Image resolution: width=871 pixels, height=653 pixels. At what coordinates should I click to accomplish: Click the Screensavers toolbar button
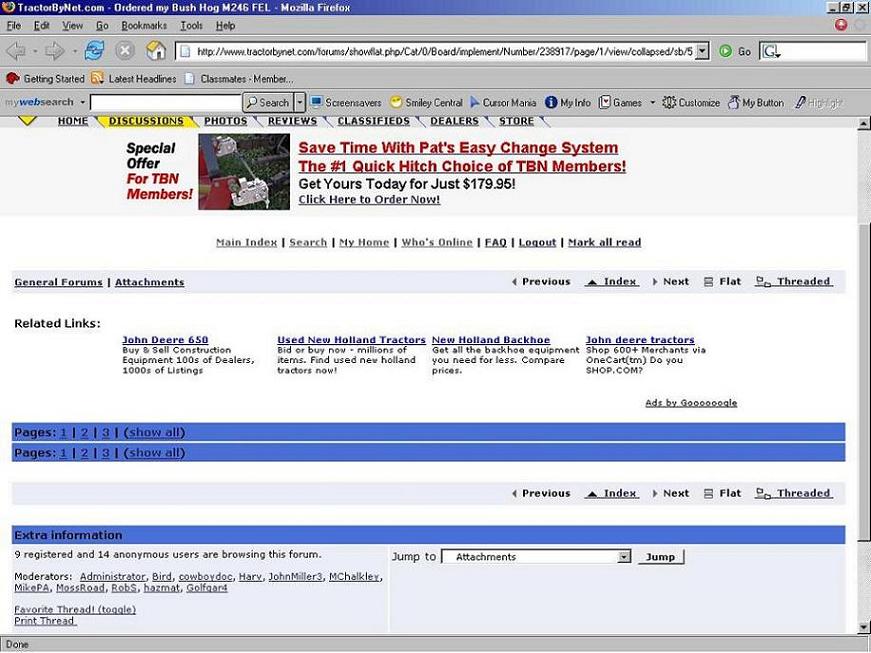(x=346, y=102)
